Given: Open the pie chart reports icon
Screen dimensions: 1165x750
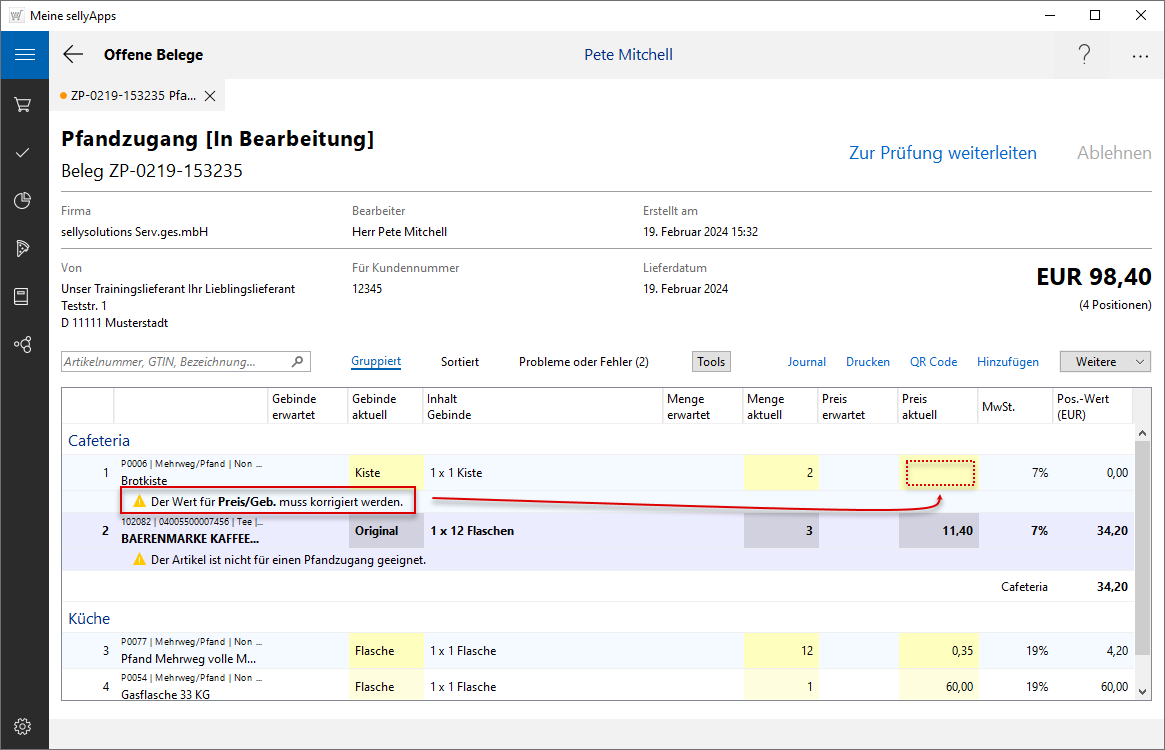Looking at the screenshot, I should [24, 201].
